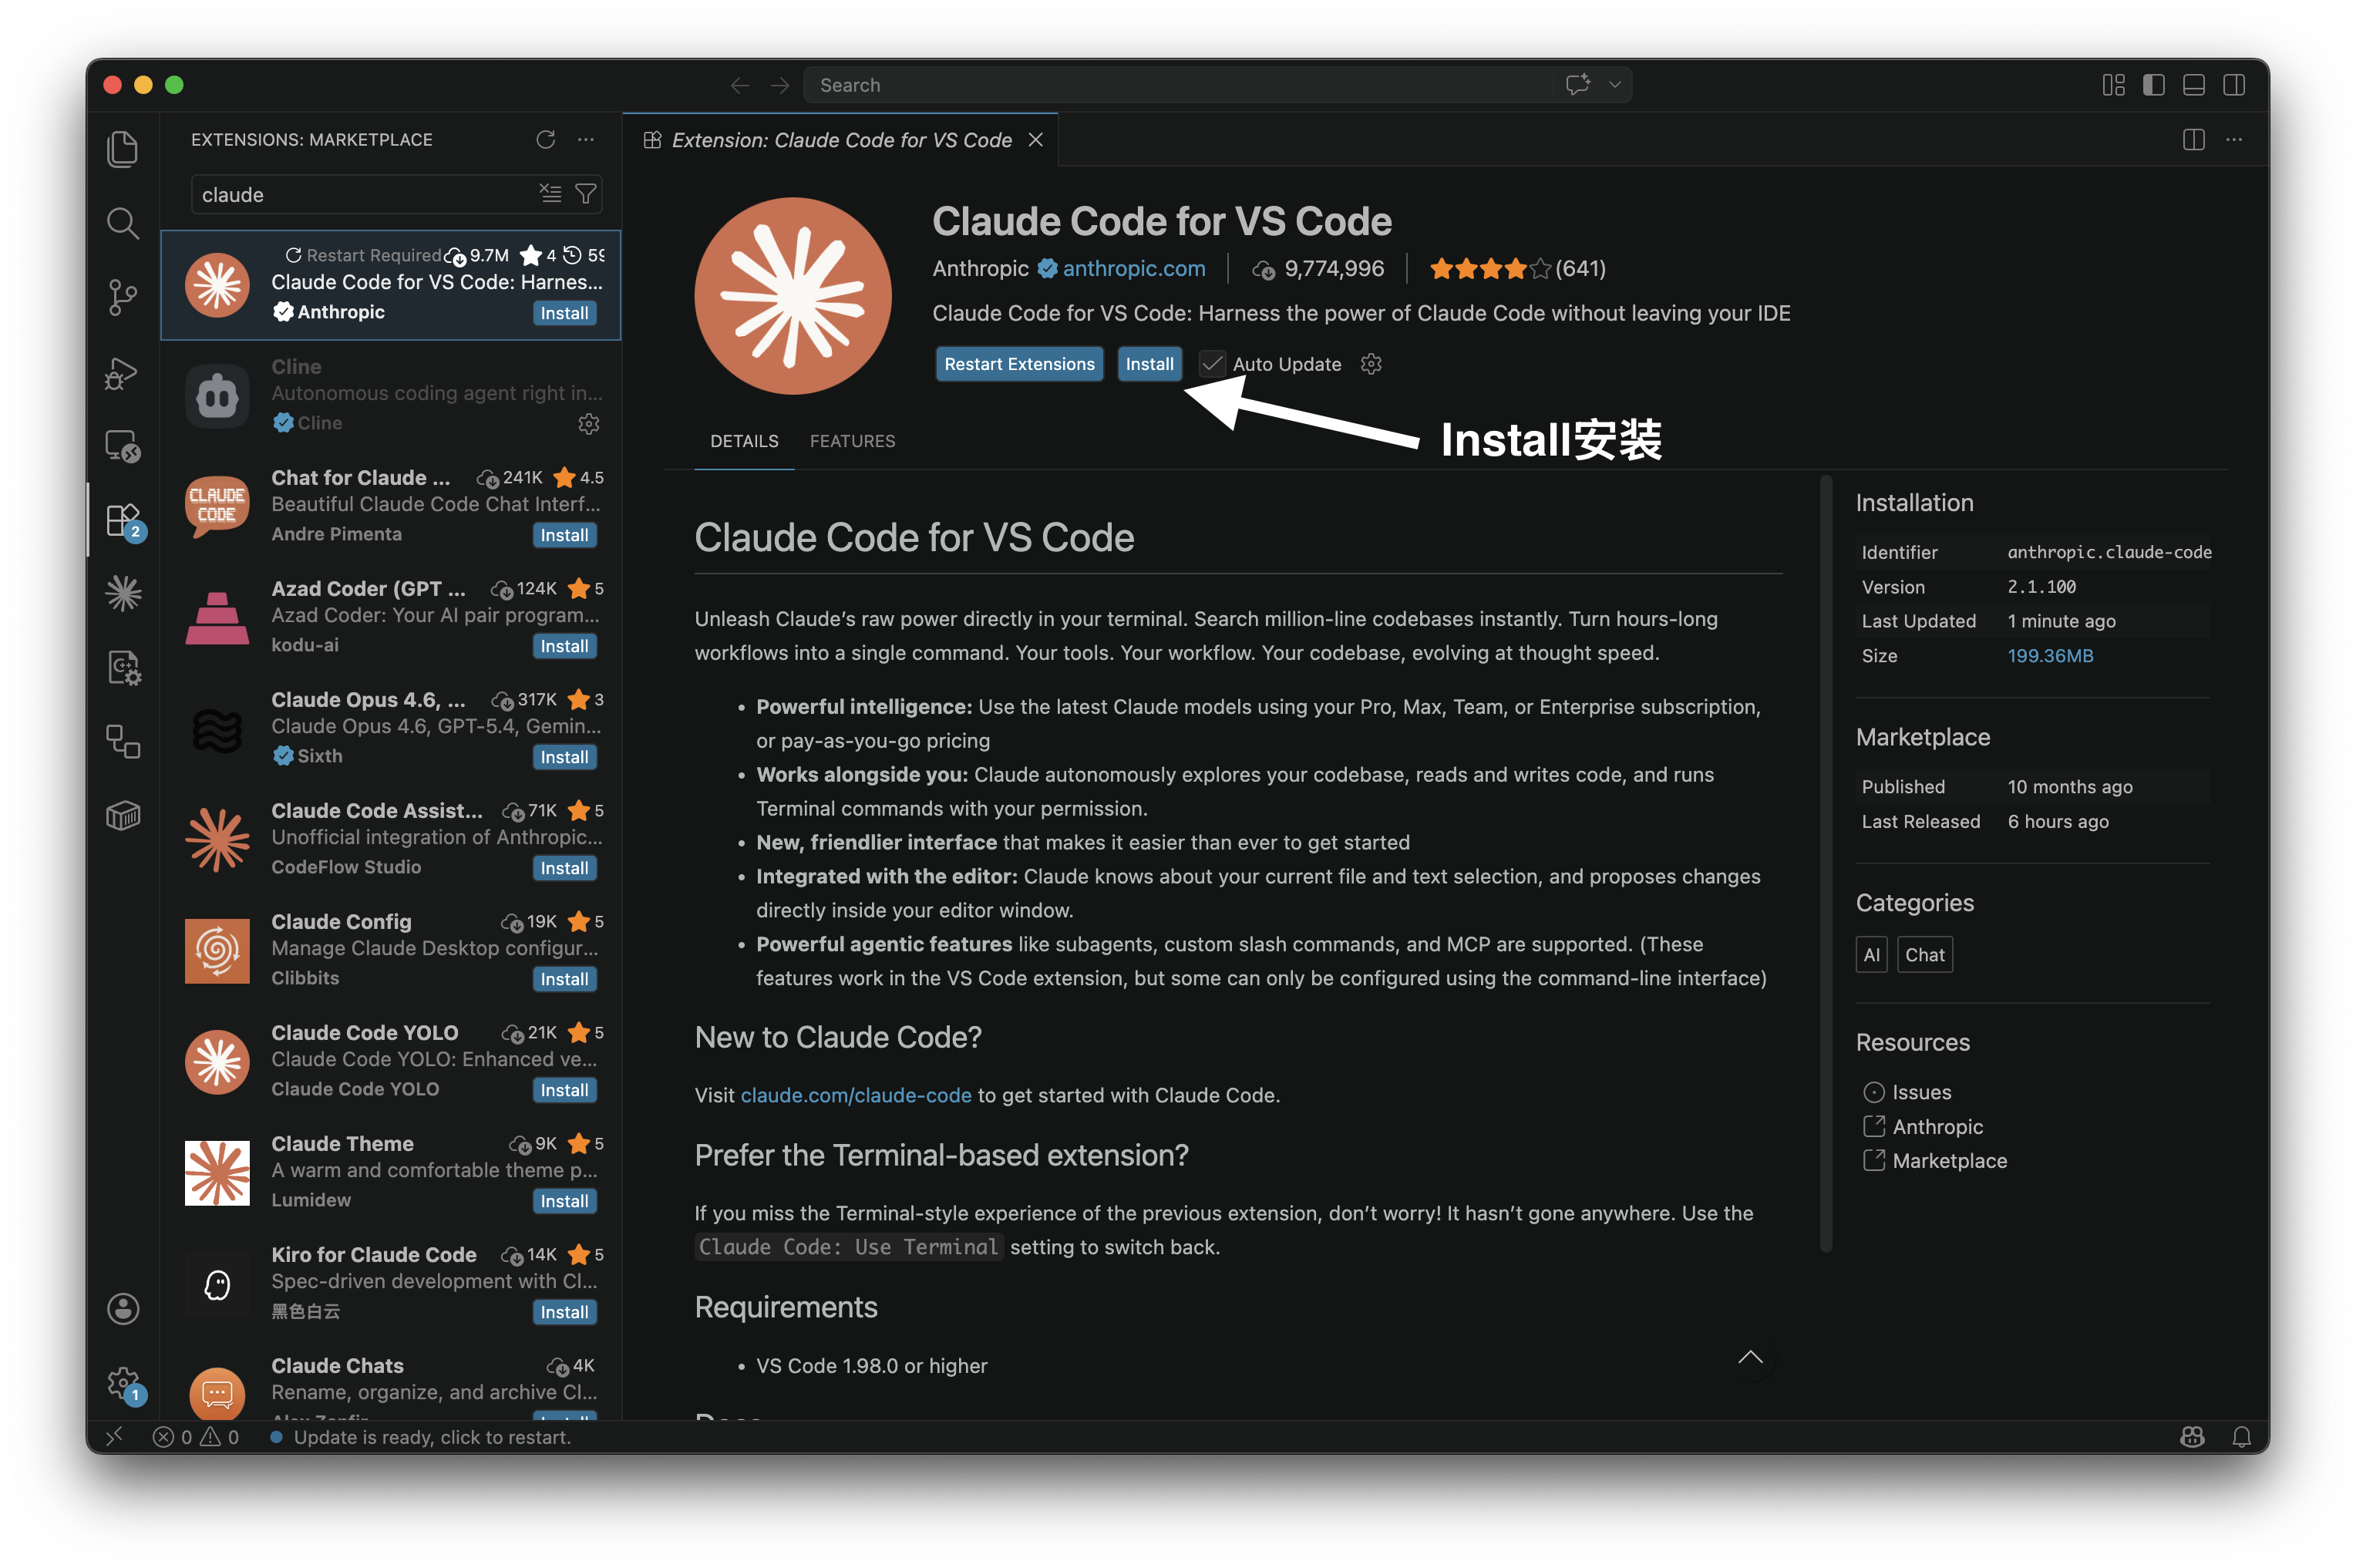Go back using the title bar arrow
Screen dimensions: 2356x1568
739,85
